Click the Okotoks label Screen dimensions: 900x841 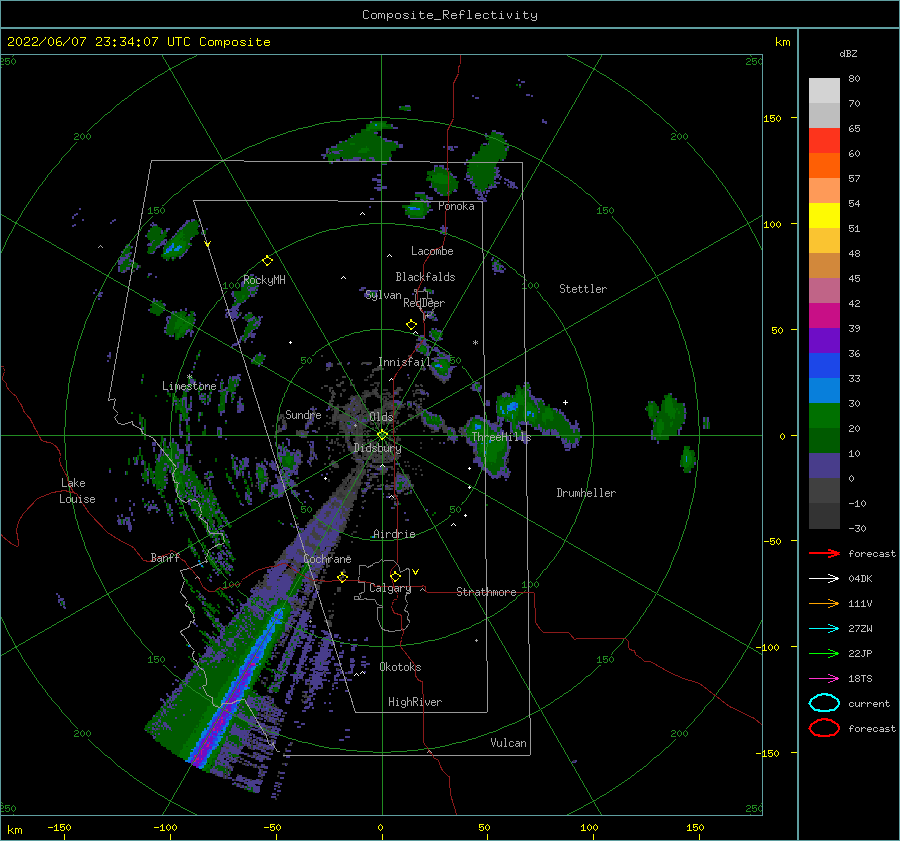pyautogui.click(x=400, y=667)
